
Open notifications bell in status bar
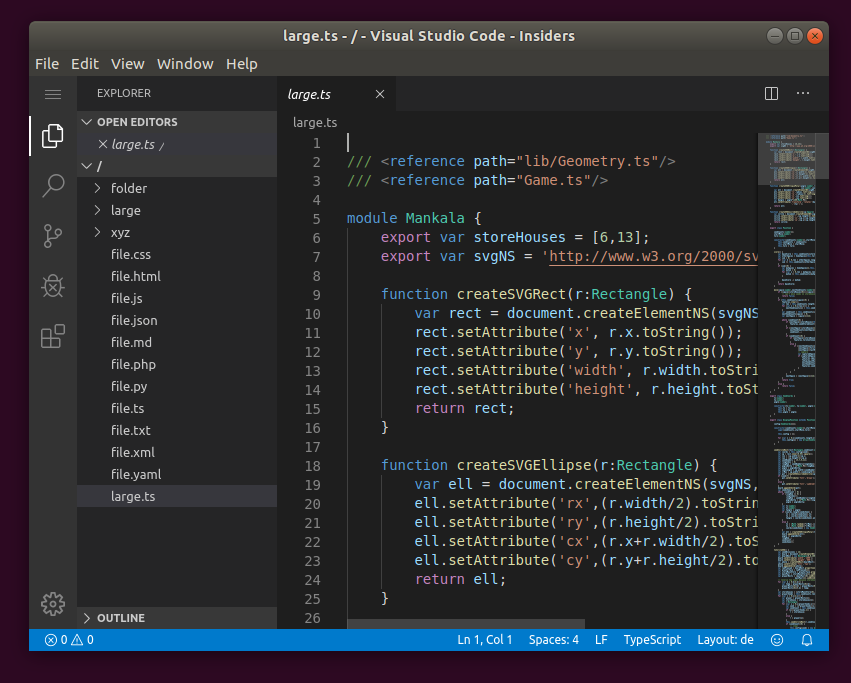(807, 640)
